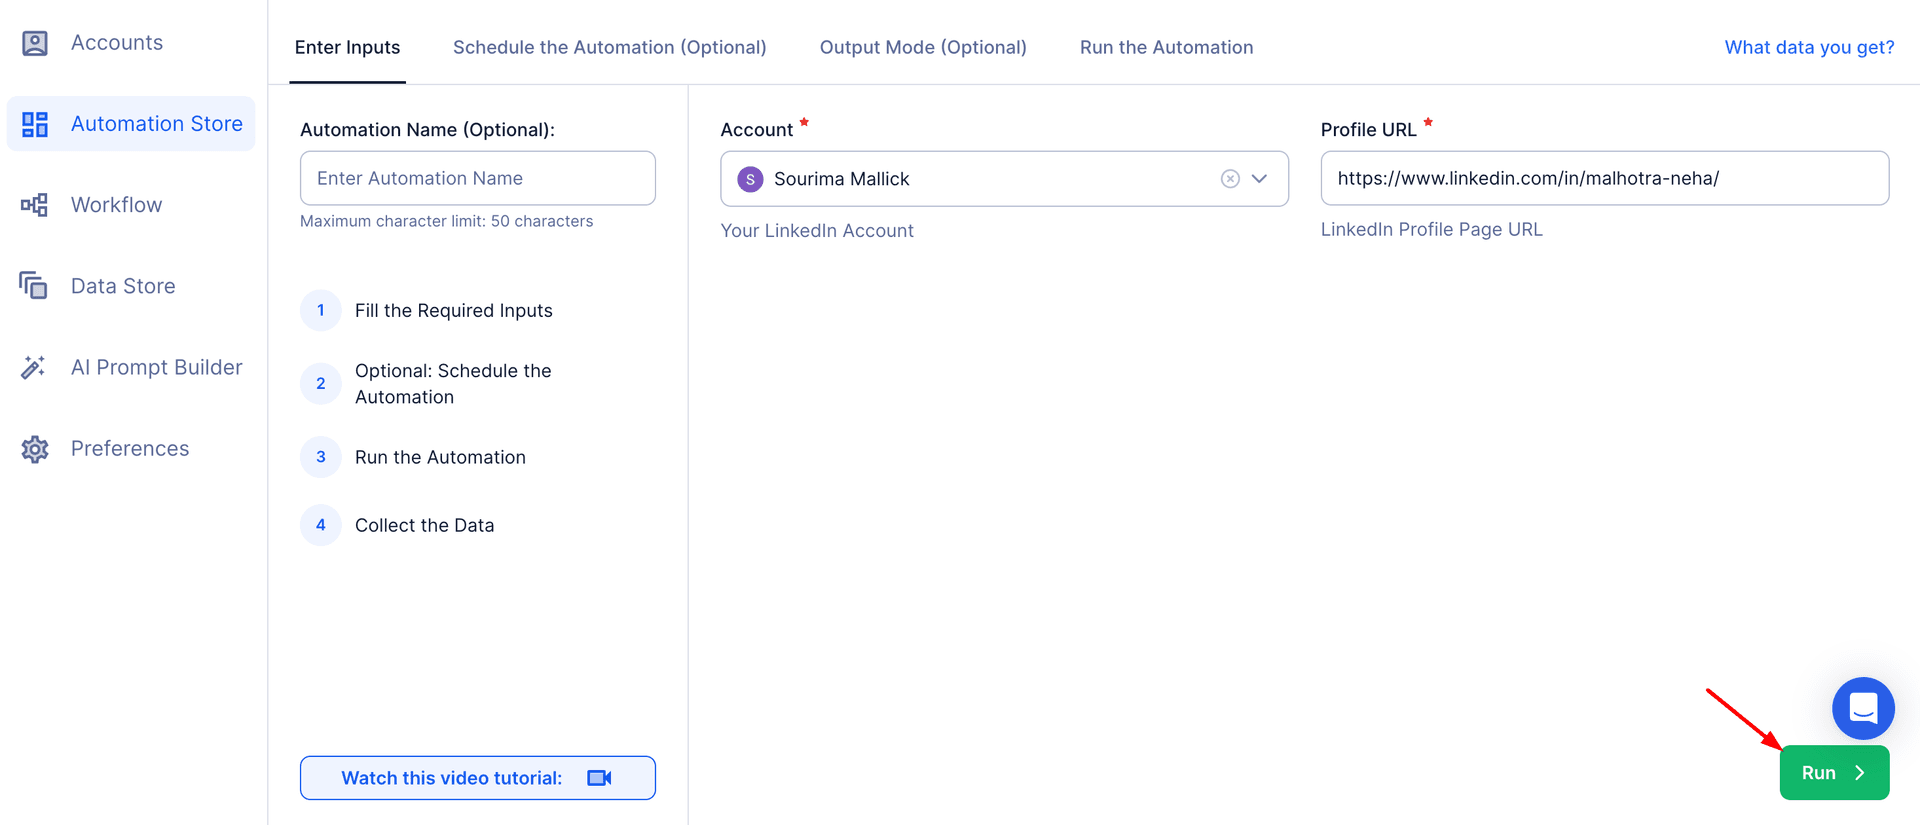Viewport: 1920px width, 825px height.
Task: Switch to the Enter Inputs tab
Action: (347, 47)
